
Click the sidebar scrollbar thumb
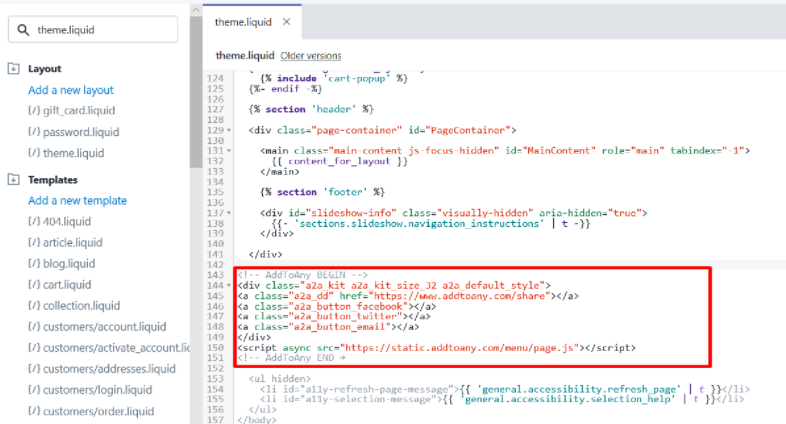(196, 91)
